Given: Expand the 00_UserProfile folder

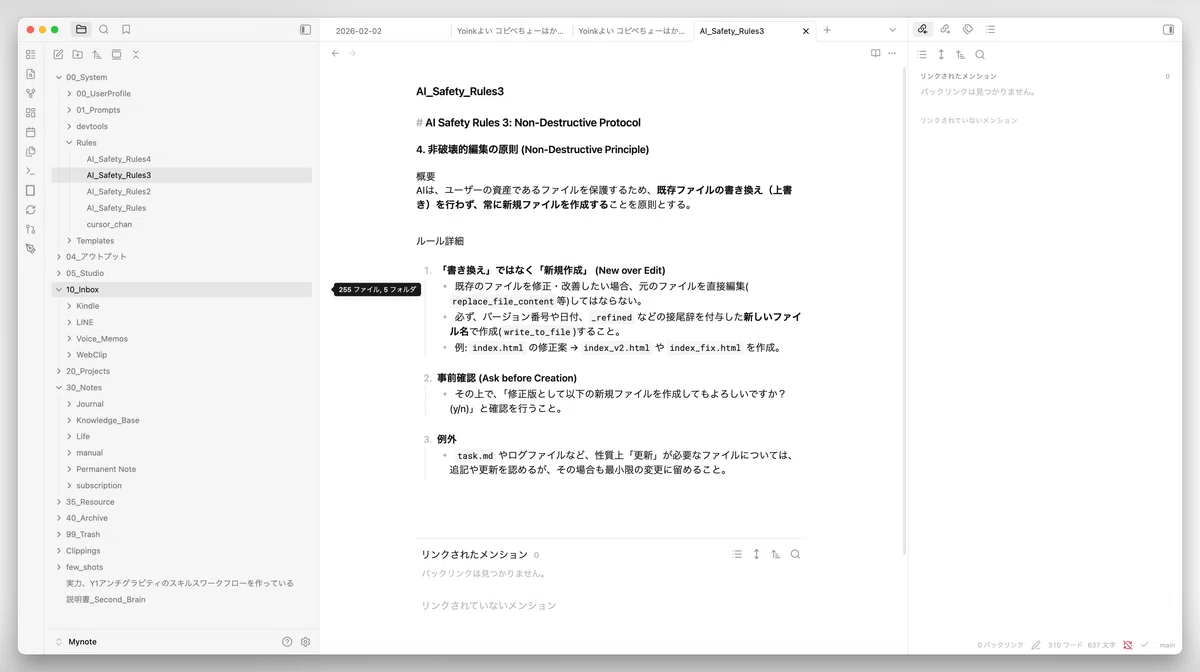Looking at the screenshot, I should (69, 93).
